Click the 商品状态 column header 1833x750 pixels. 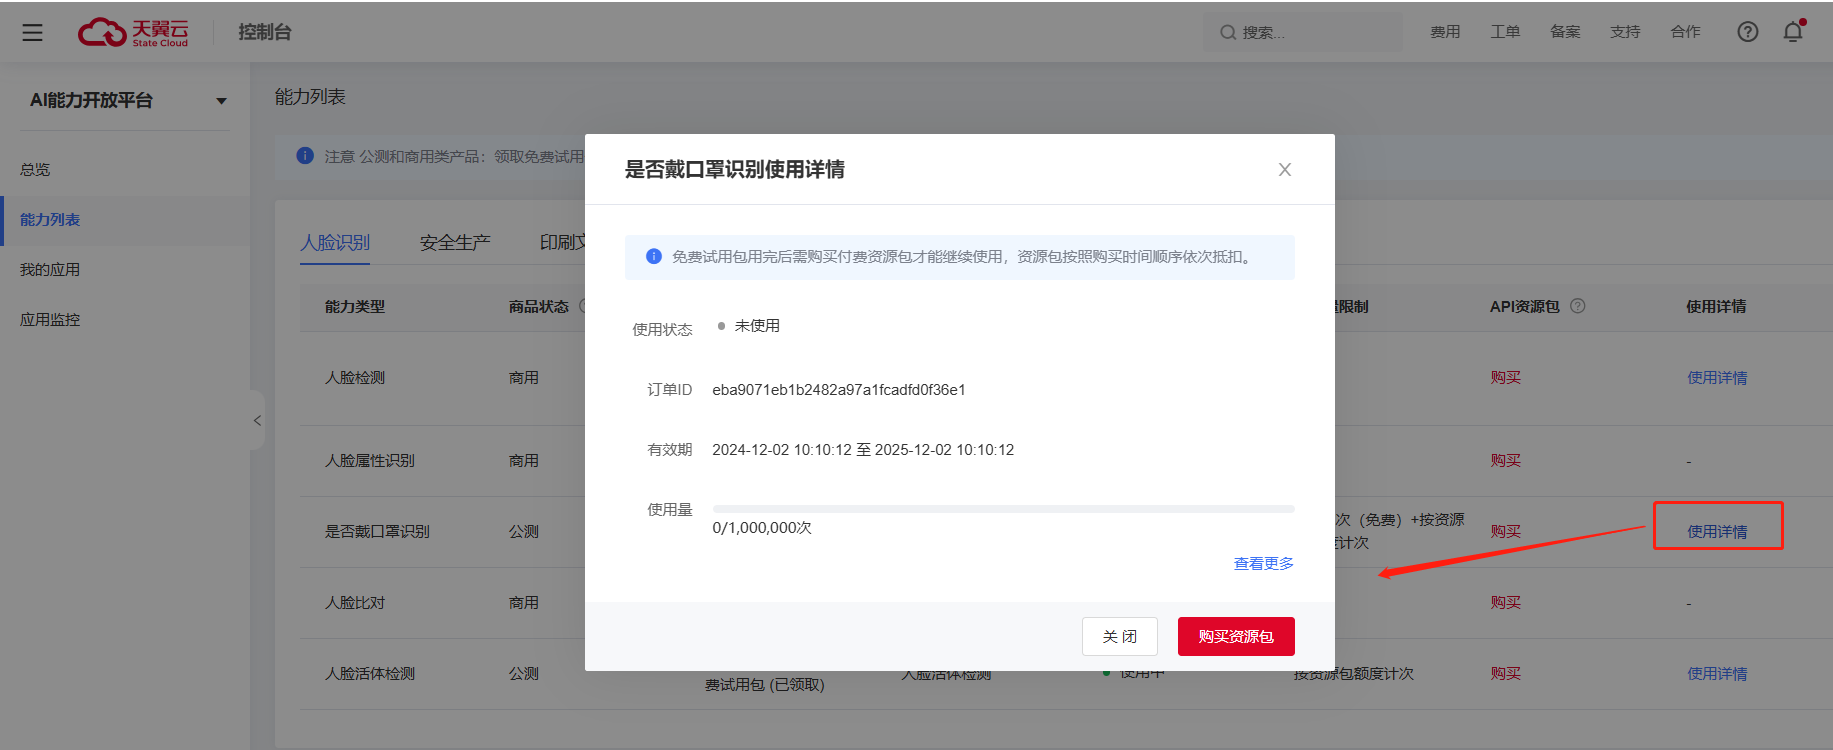click(x=539, y=307)
